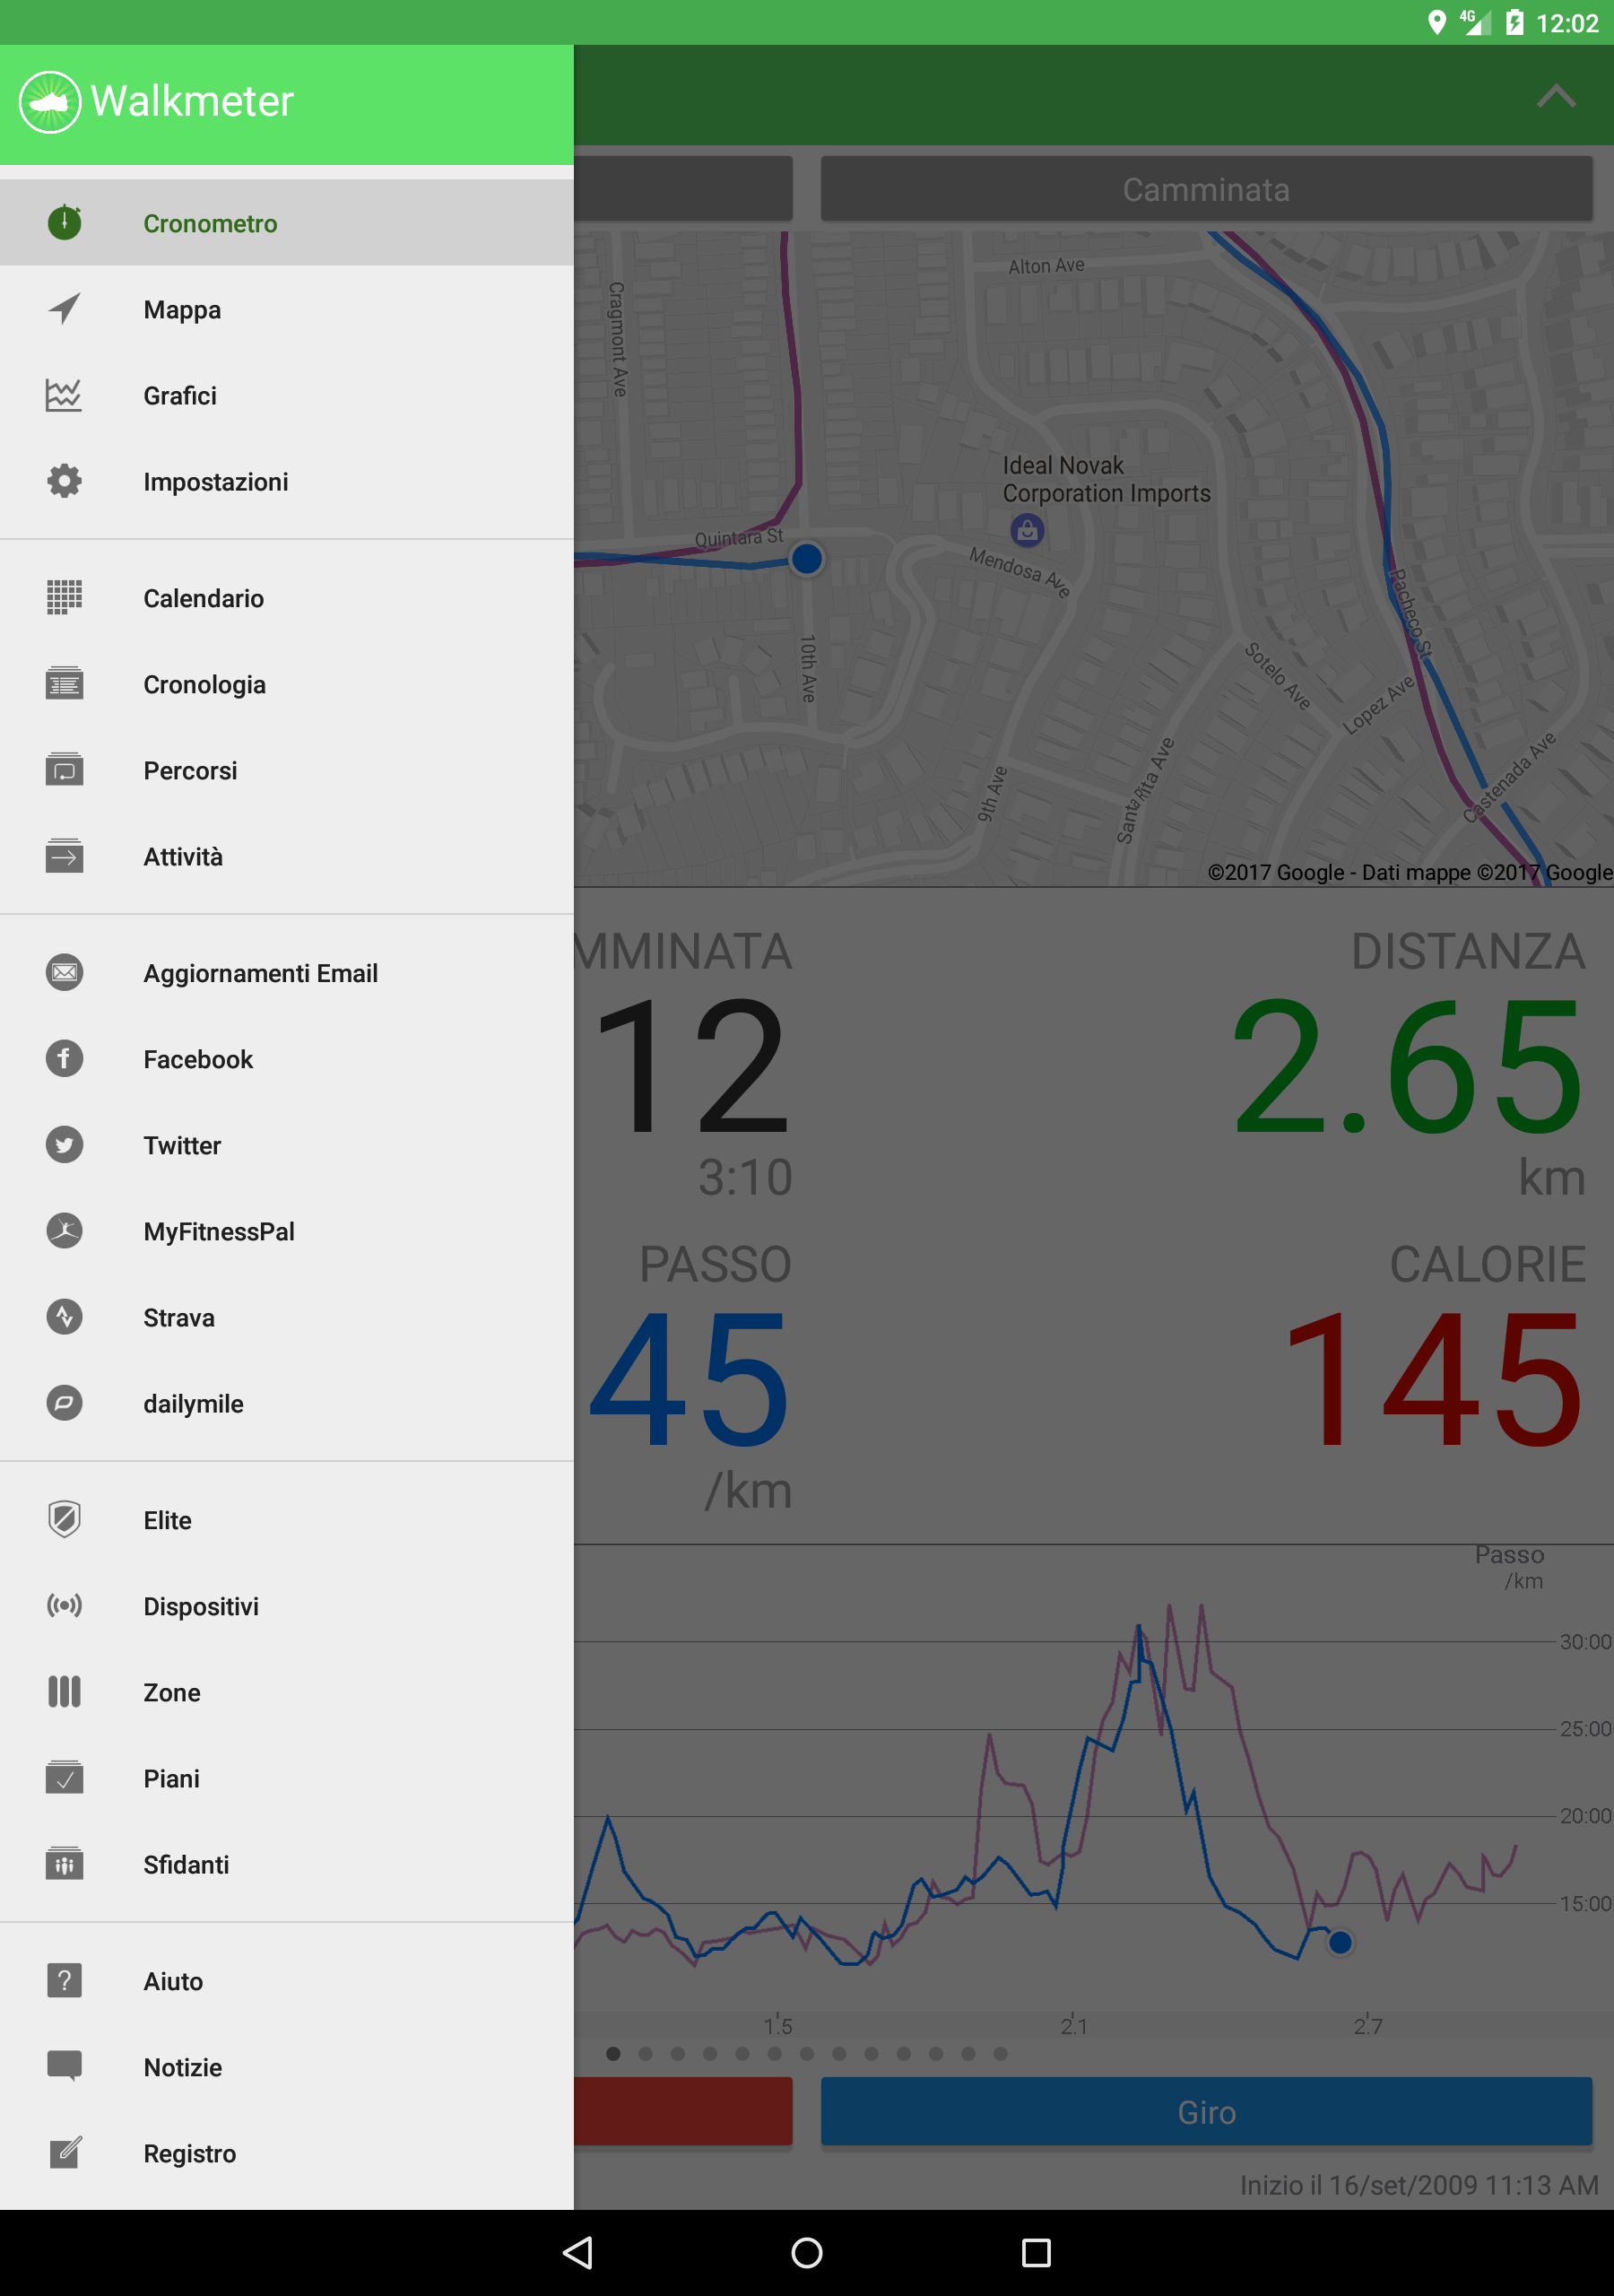The image size is (1614, 2296).
Task: Tap the Percorsi route icon
Action: coord(65,770)
